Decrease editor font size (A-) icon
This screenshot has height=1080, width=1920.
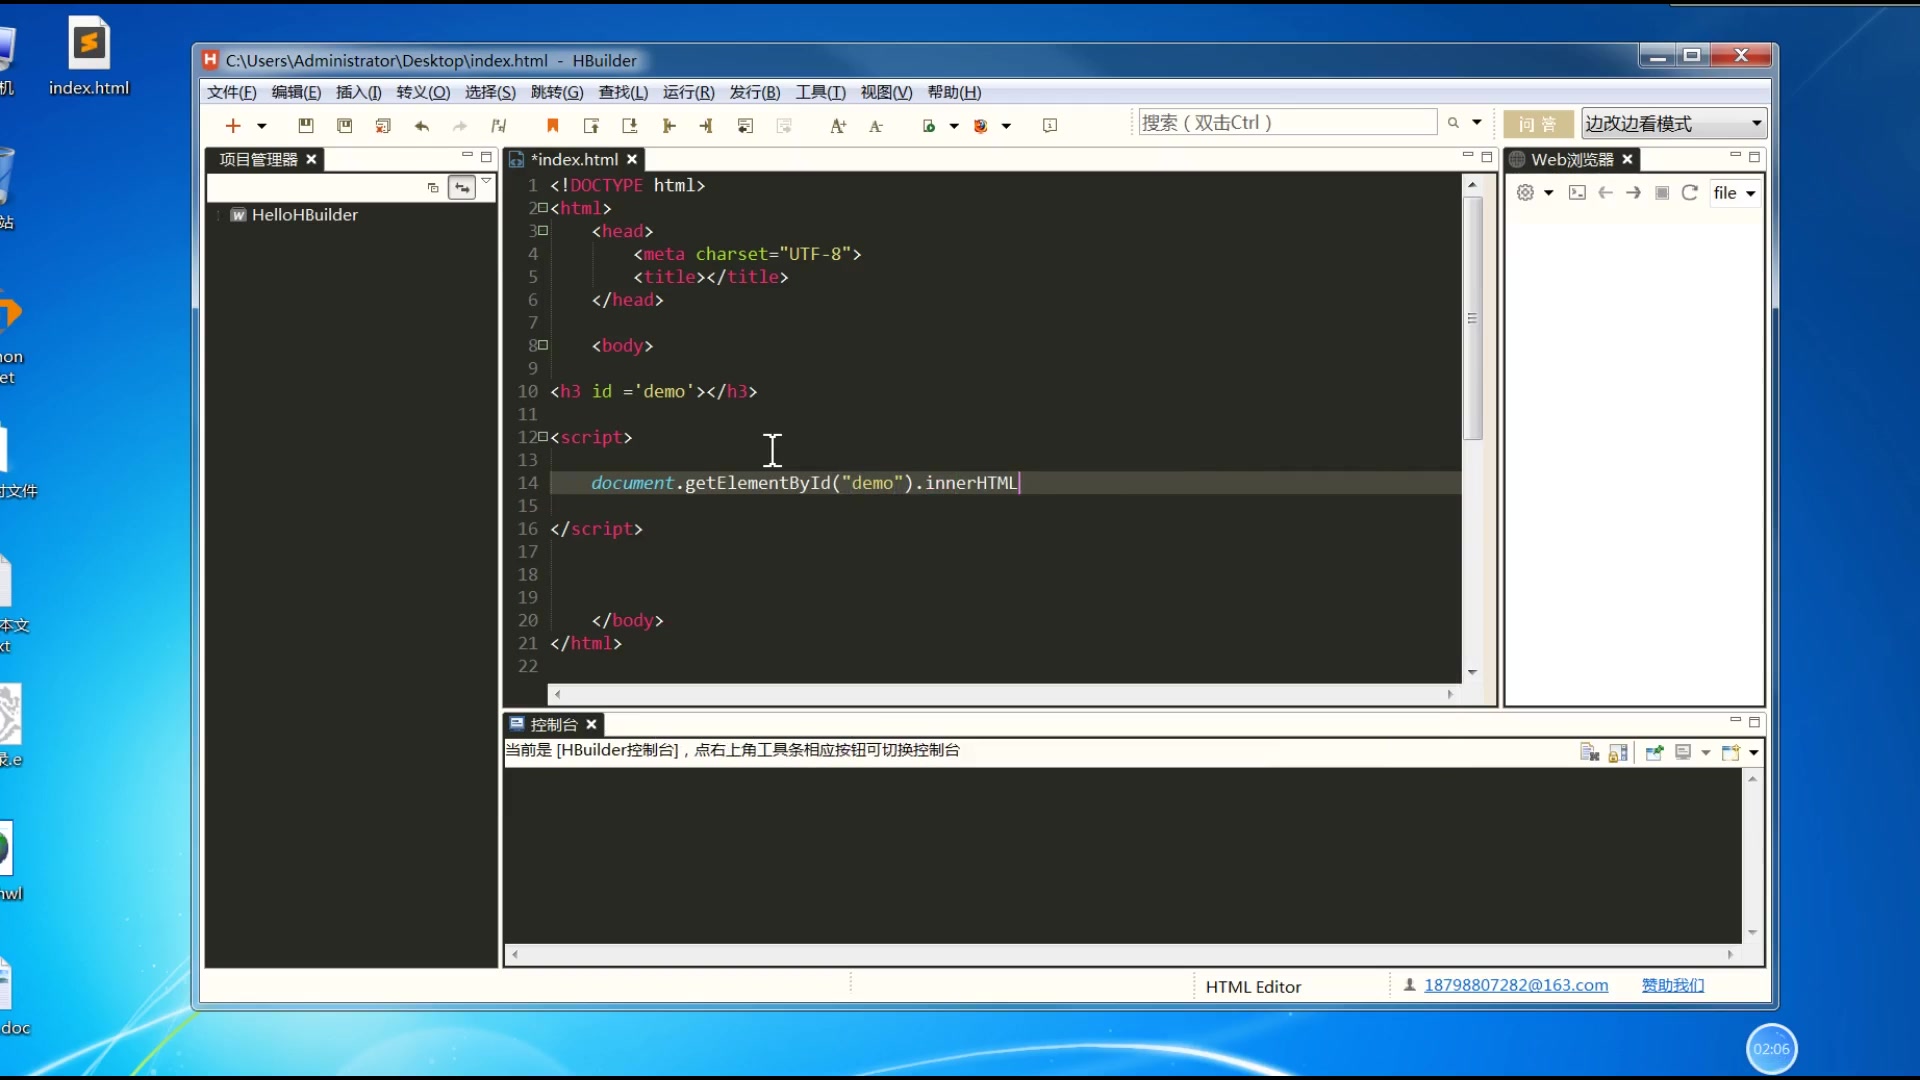pos(876,125)
